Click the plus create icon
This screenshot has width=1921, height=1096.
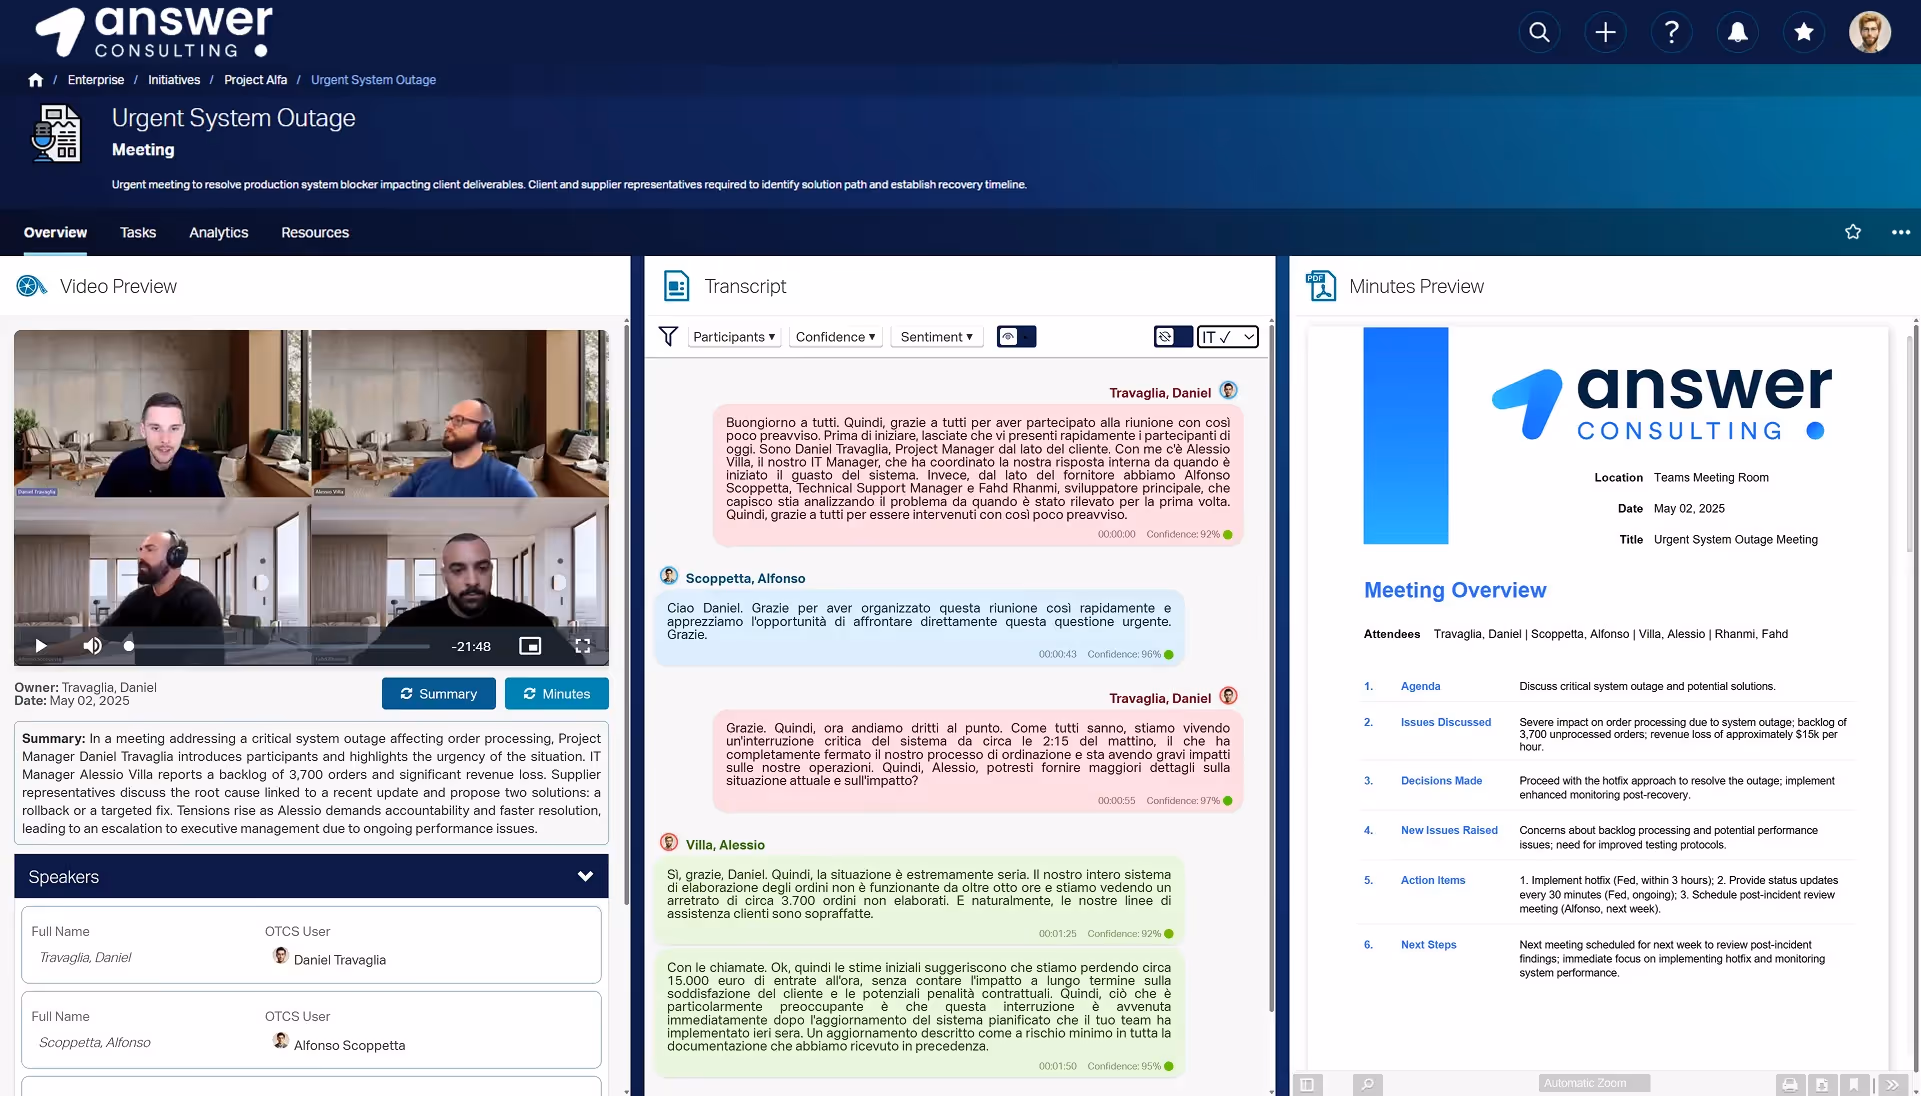(1605, 32)
